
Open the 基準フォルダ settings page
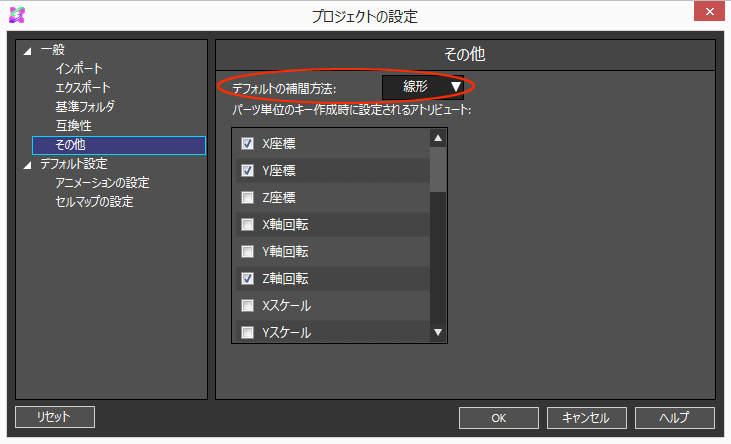pos(85,107)
